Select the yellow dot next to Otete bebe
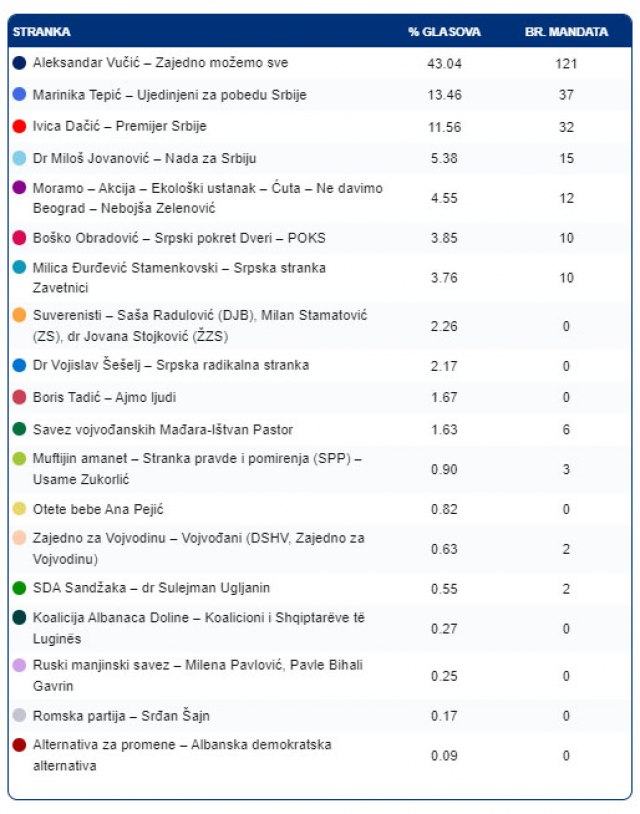640x814 pixels. (19, 508)
